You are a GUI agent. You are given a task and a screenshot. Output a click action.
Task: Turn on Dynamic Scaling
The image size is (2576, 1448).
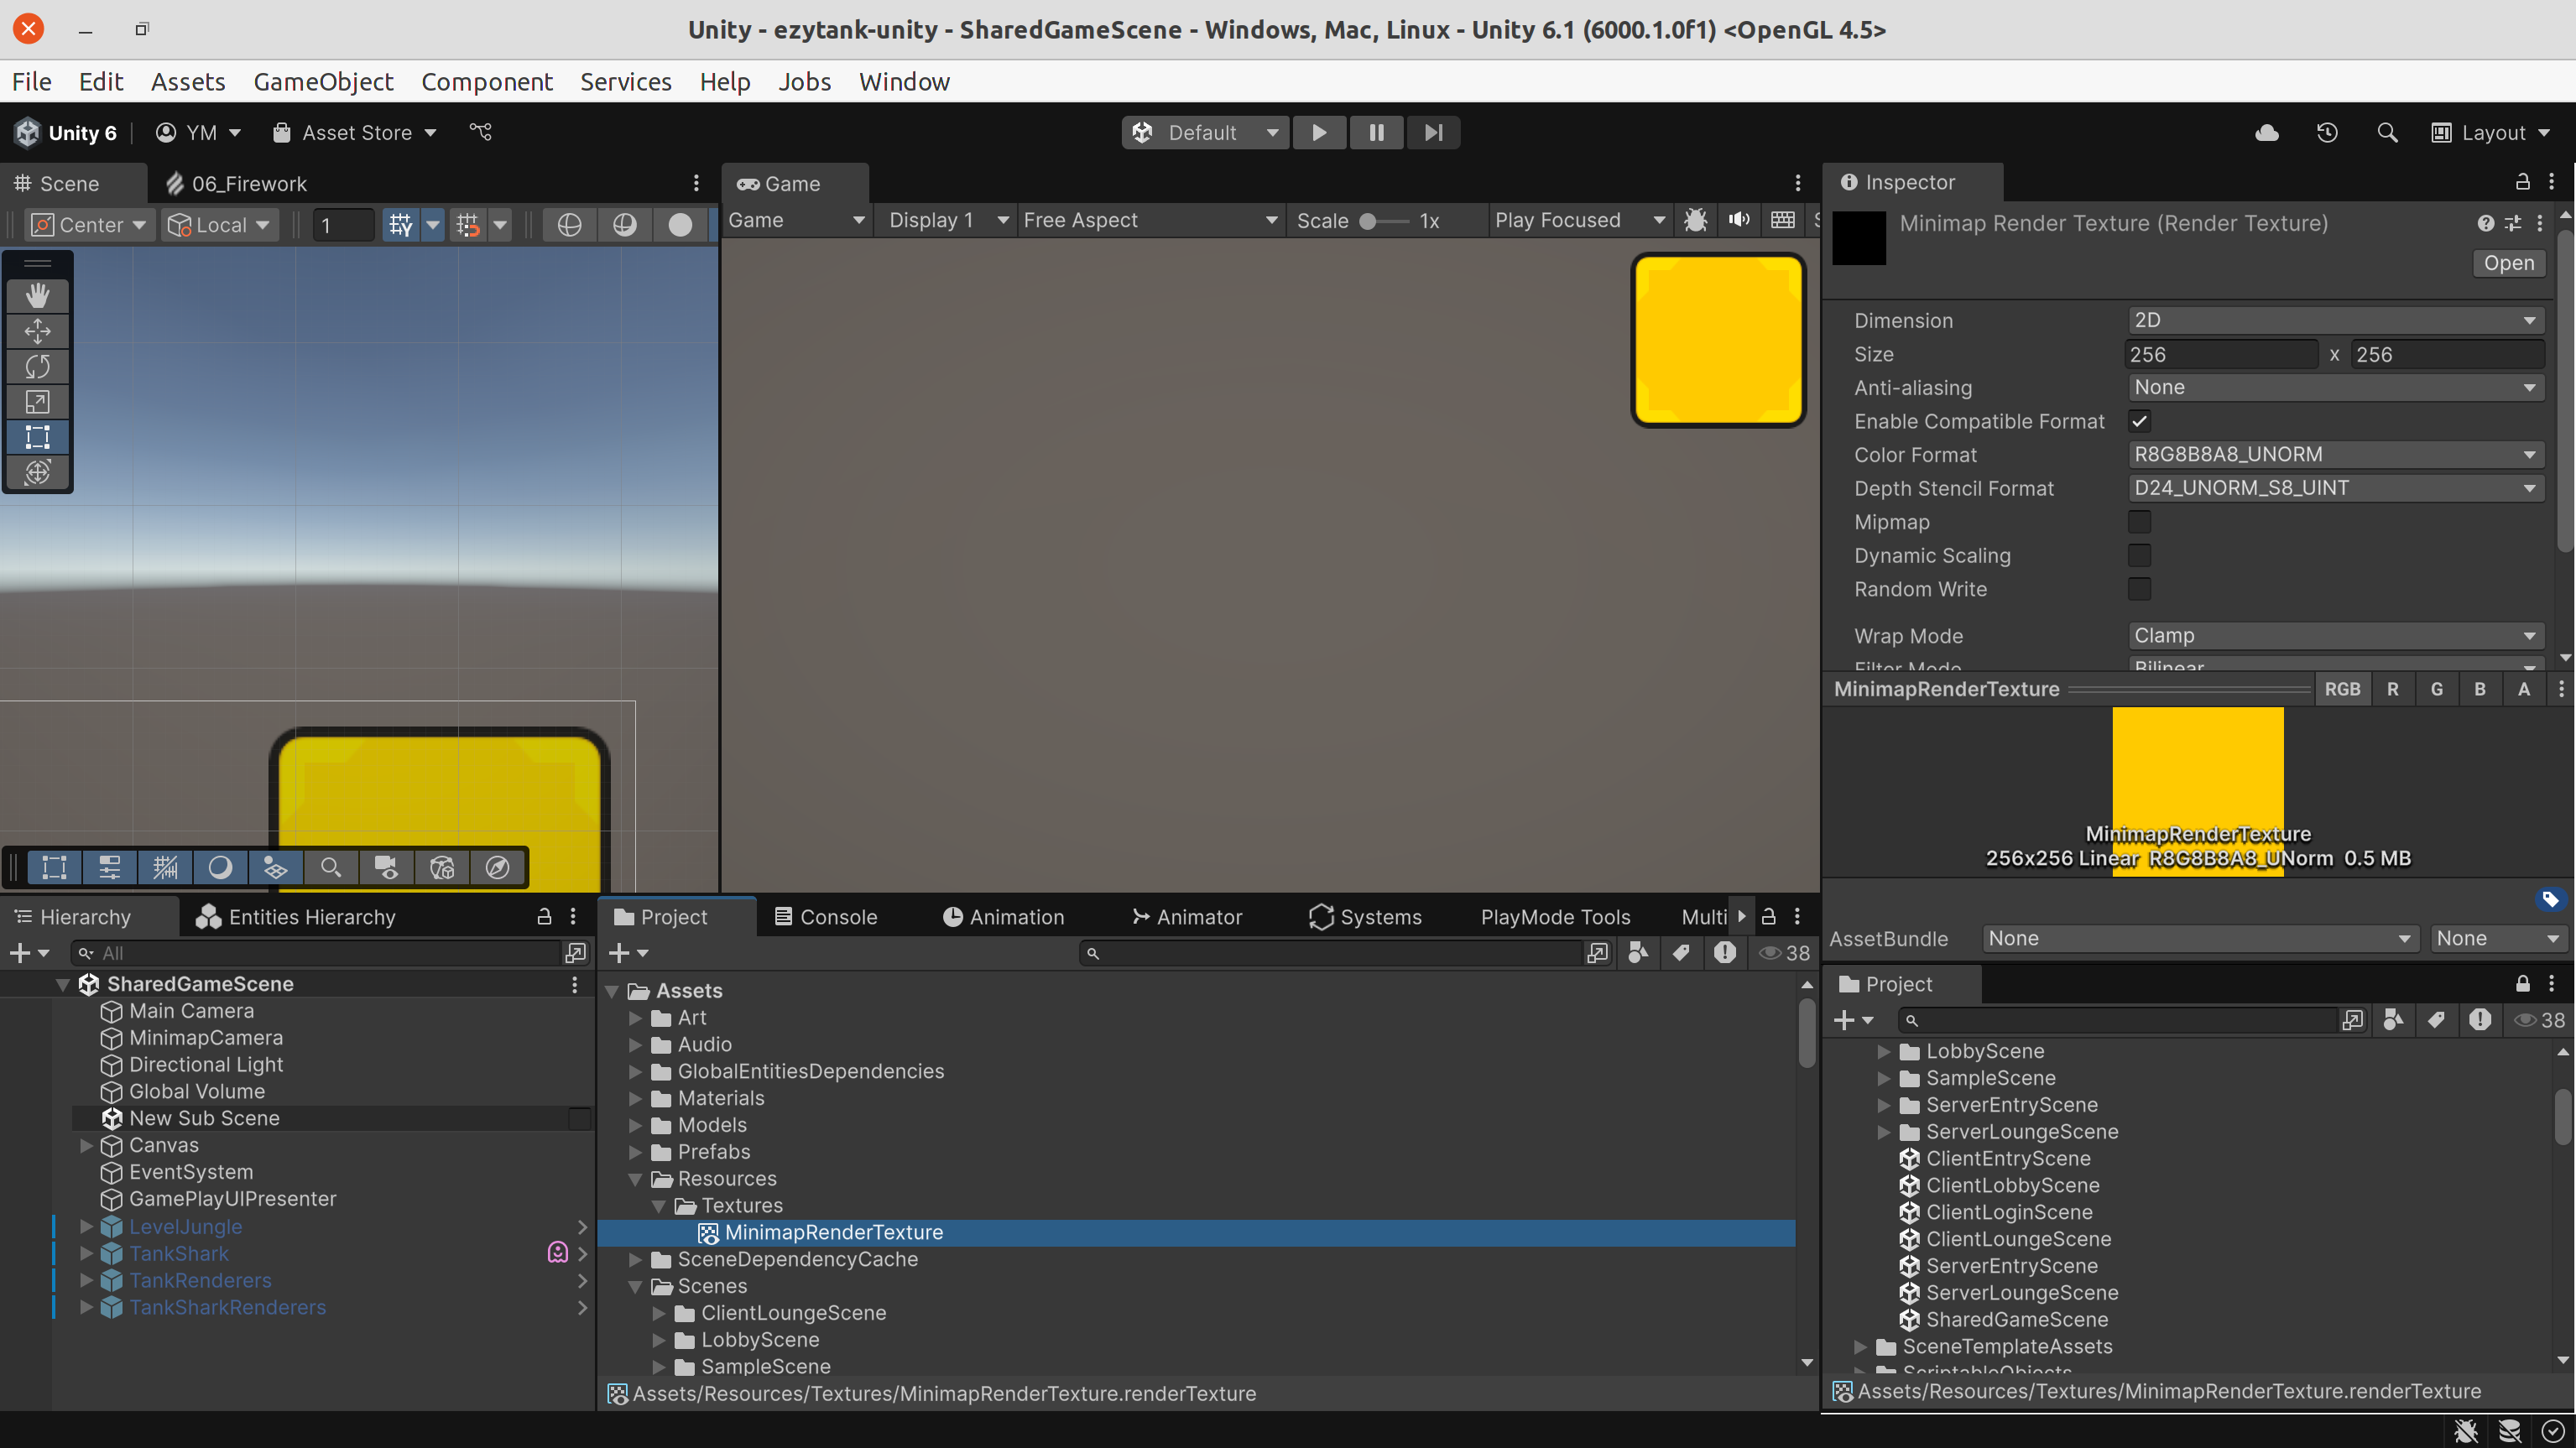coord(2140,555)
